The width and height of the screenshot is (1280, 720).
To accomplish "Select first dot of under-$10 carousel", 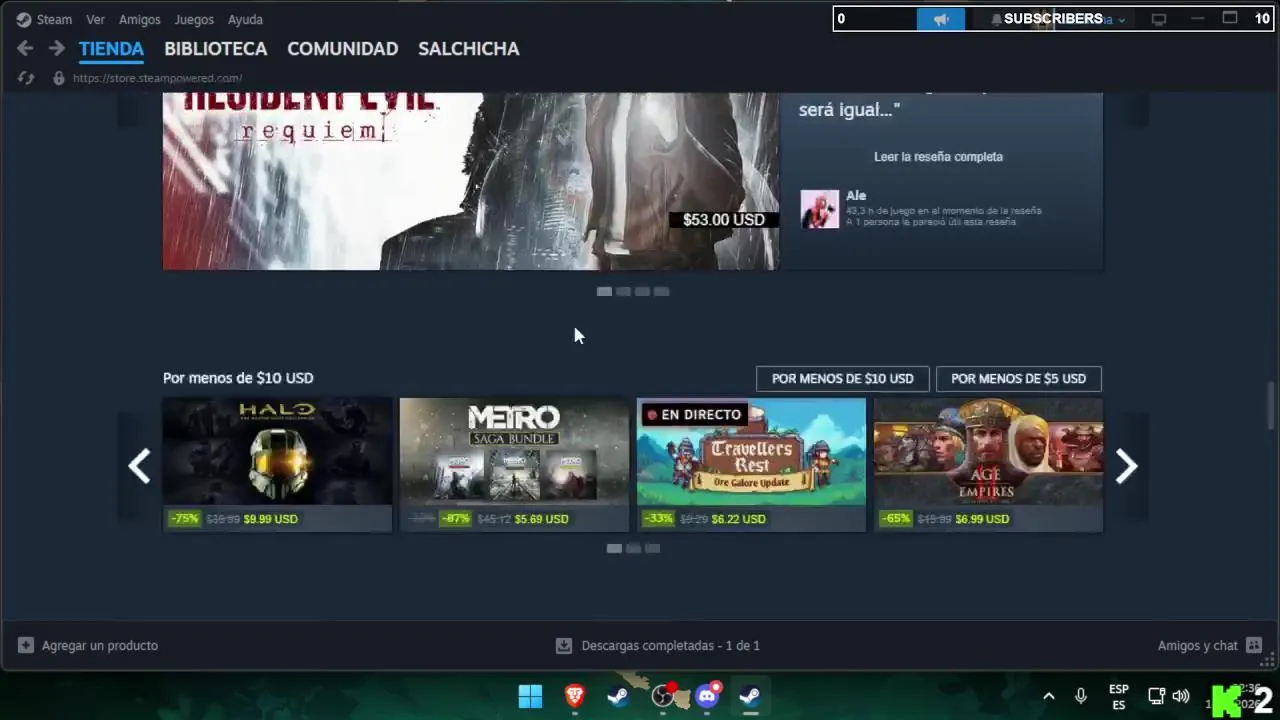I will [614, 548].
